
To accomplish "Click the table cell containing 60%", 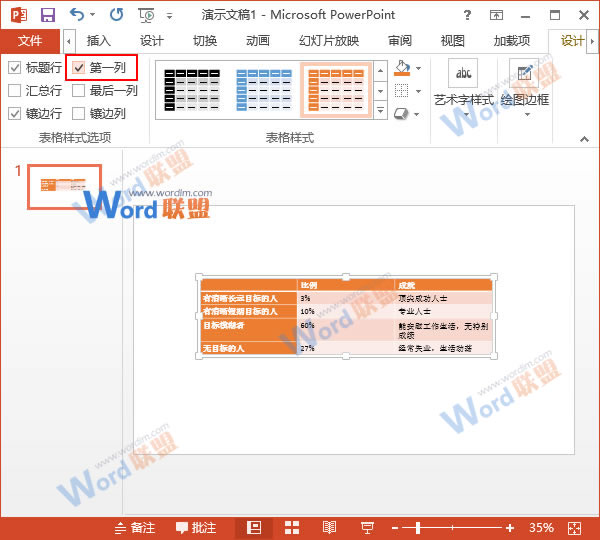I will click(346, 330).
